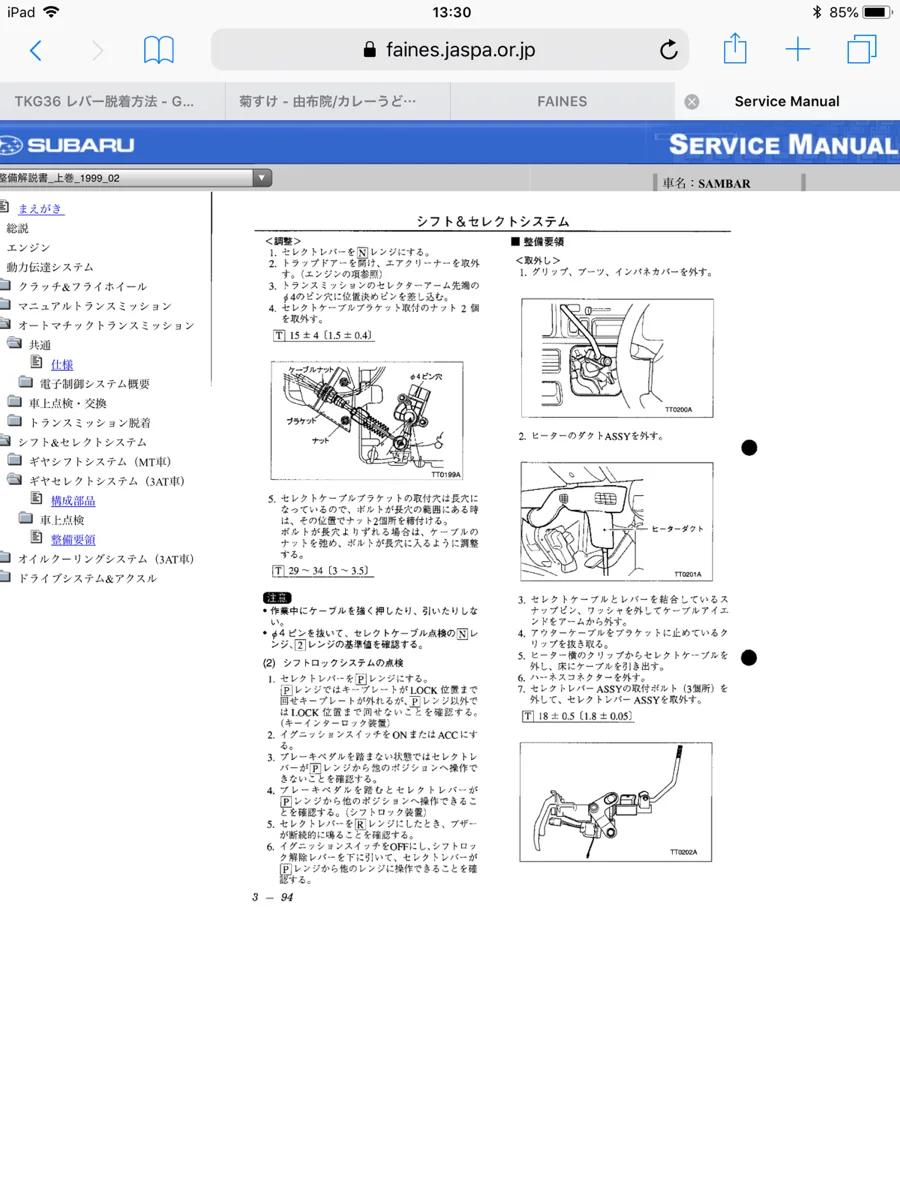Tap the battery indicator icon
The height and width of the screenshot is (1200, 900).
coord(877,12)
